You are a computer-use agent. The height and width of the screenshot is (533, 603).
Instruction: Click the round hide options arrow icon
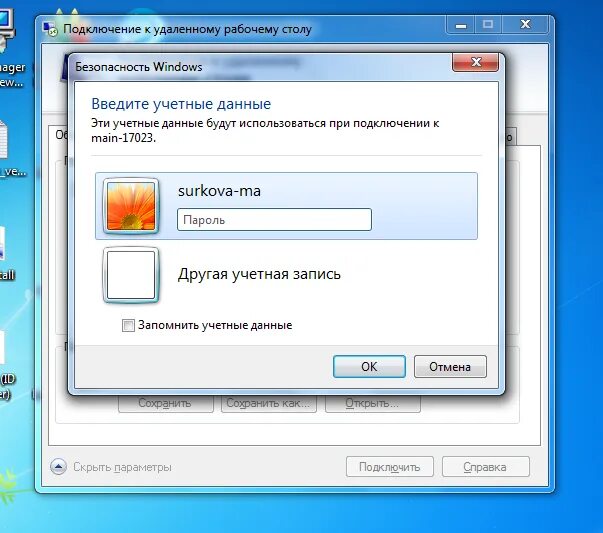58,467
